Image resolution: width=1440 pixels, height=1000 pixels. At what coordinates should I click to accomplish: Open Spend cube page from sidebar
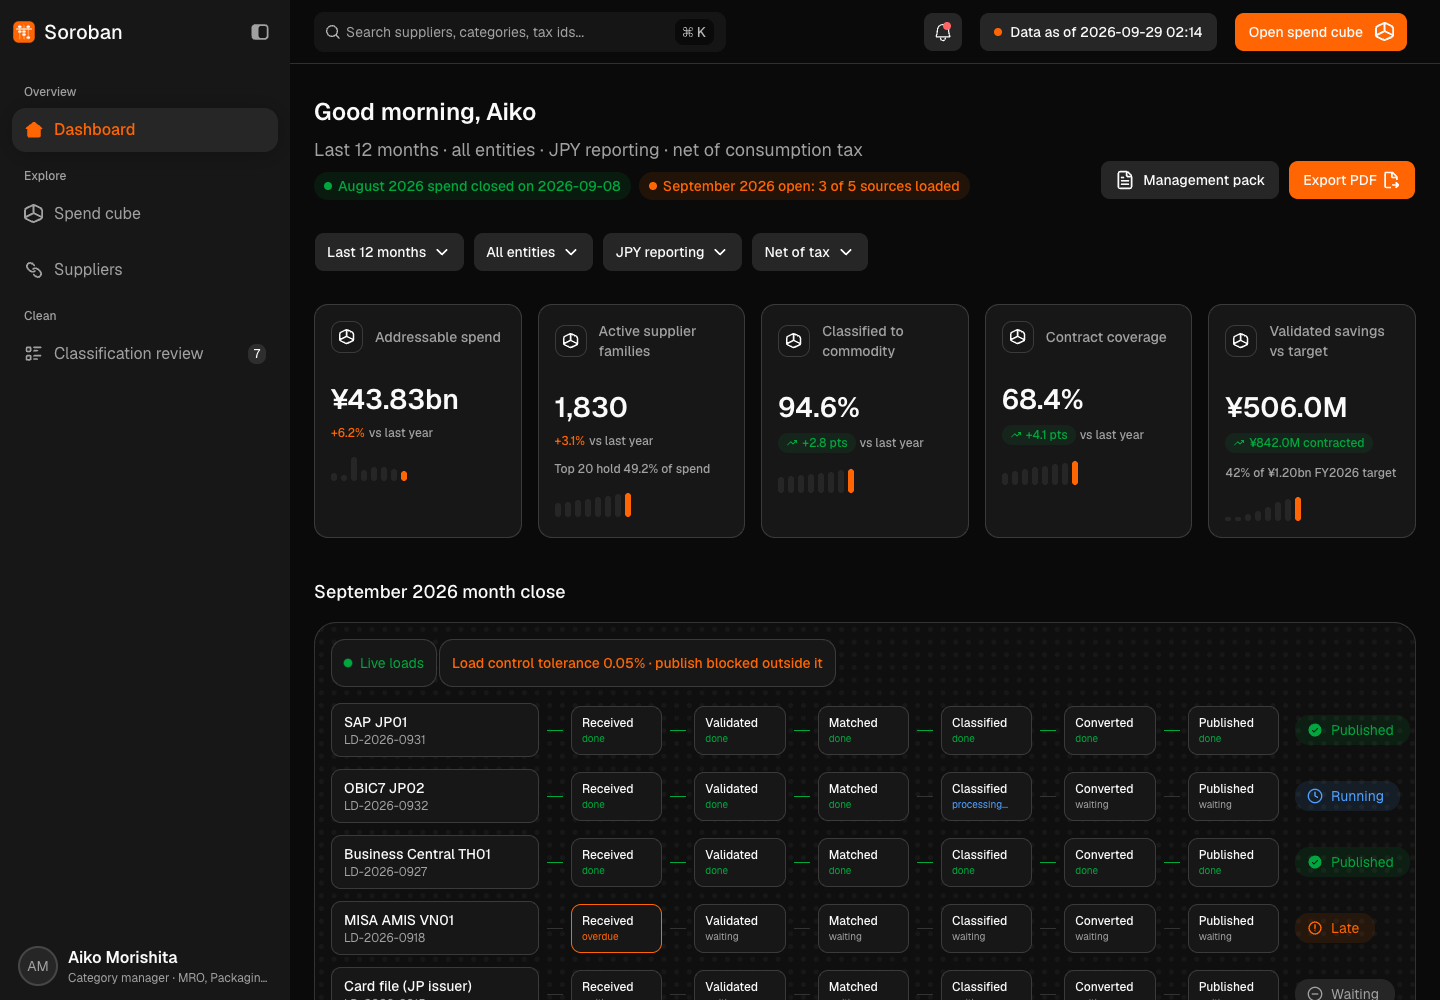pyautogui.click(x=145, y=213)
